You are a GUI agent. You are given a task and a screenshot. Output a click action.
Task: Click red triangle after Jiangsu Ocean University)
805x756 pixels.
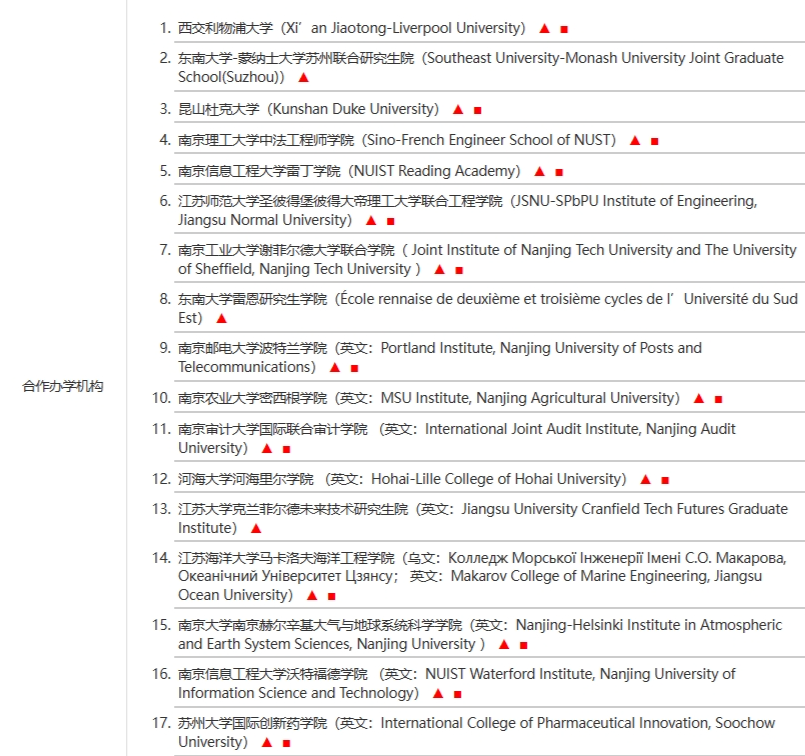tap(312, 595)
